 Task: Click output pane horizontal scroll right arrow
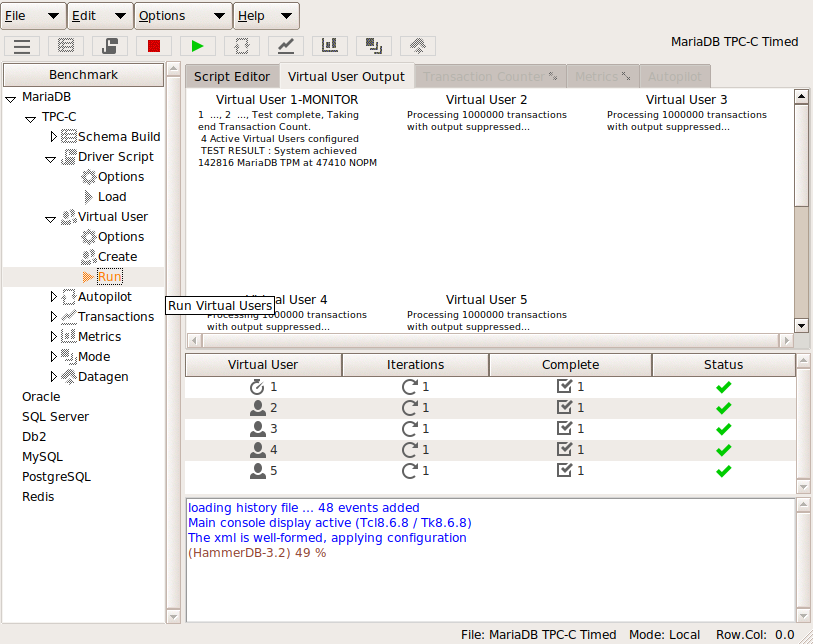click(x=787, y=341)
